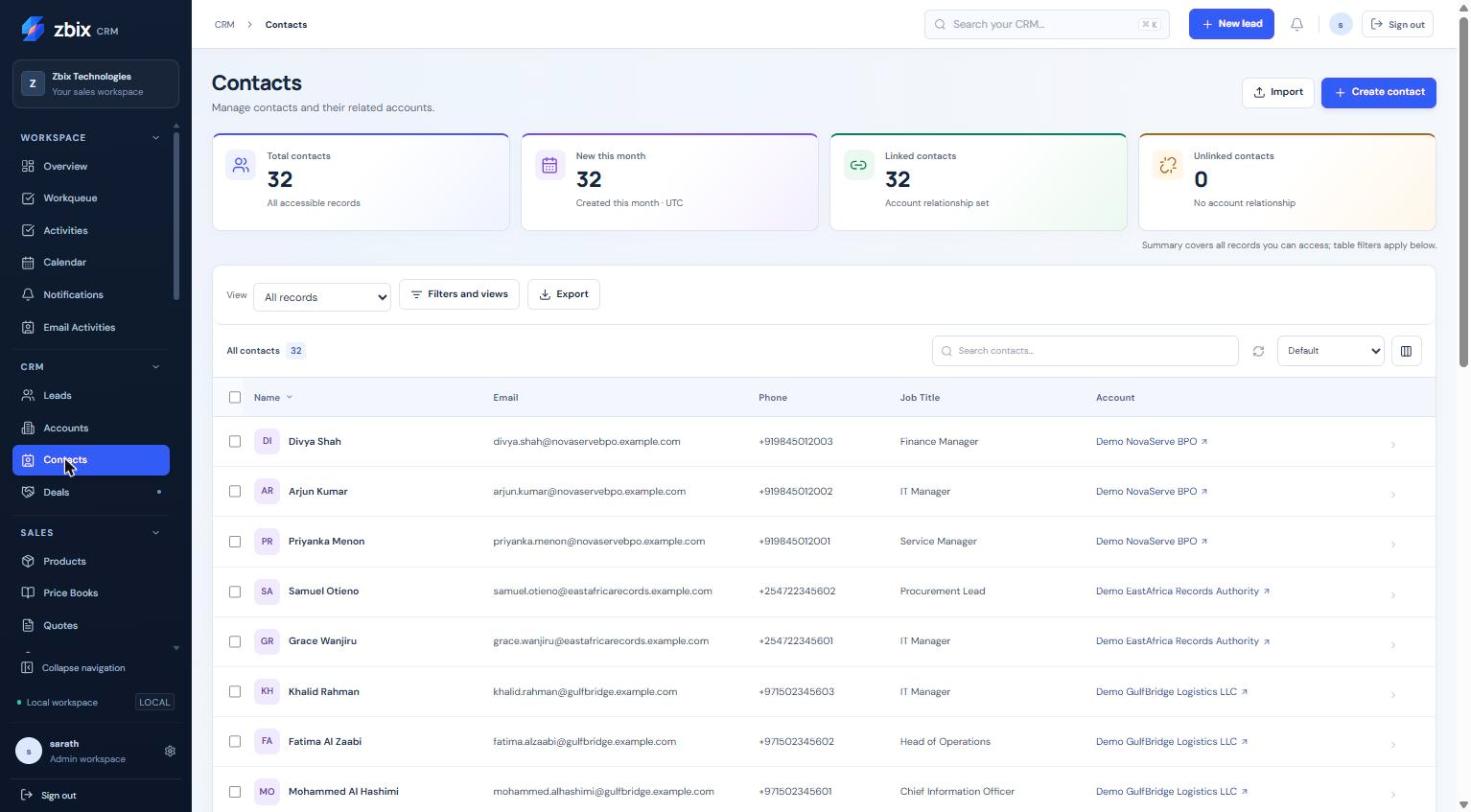
Task: Focus the Search your CRM field
Action: (1046, 24)
